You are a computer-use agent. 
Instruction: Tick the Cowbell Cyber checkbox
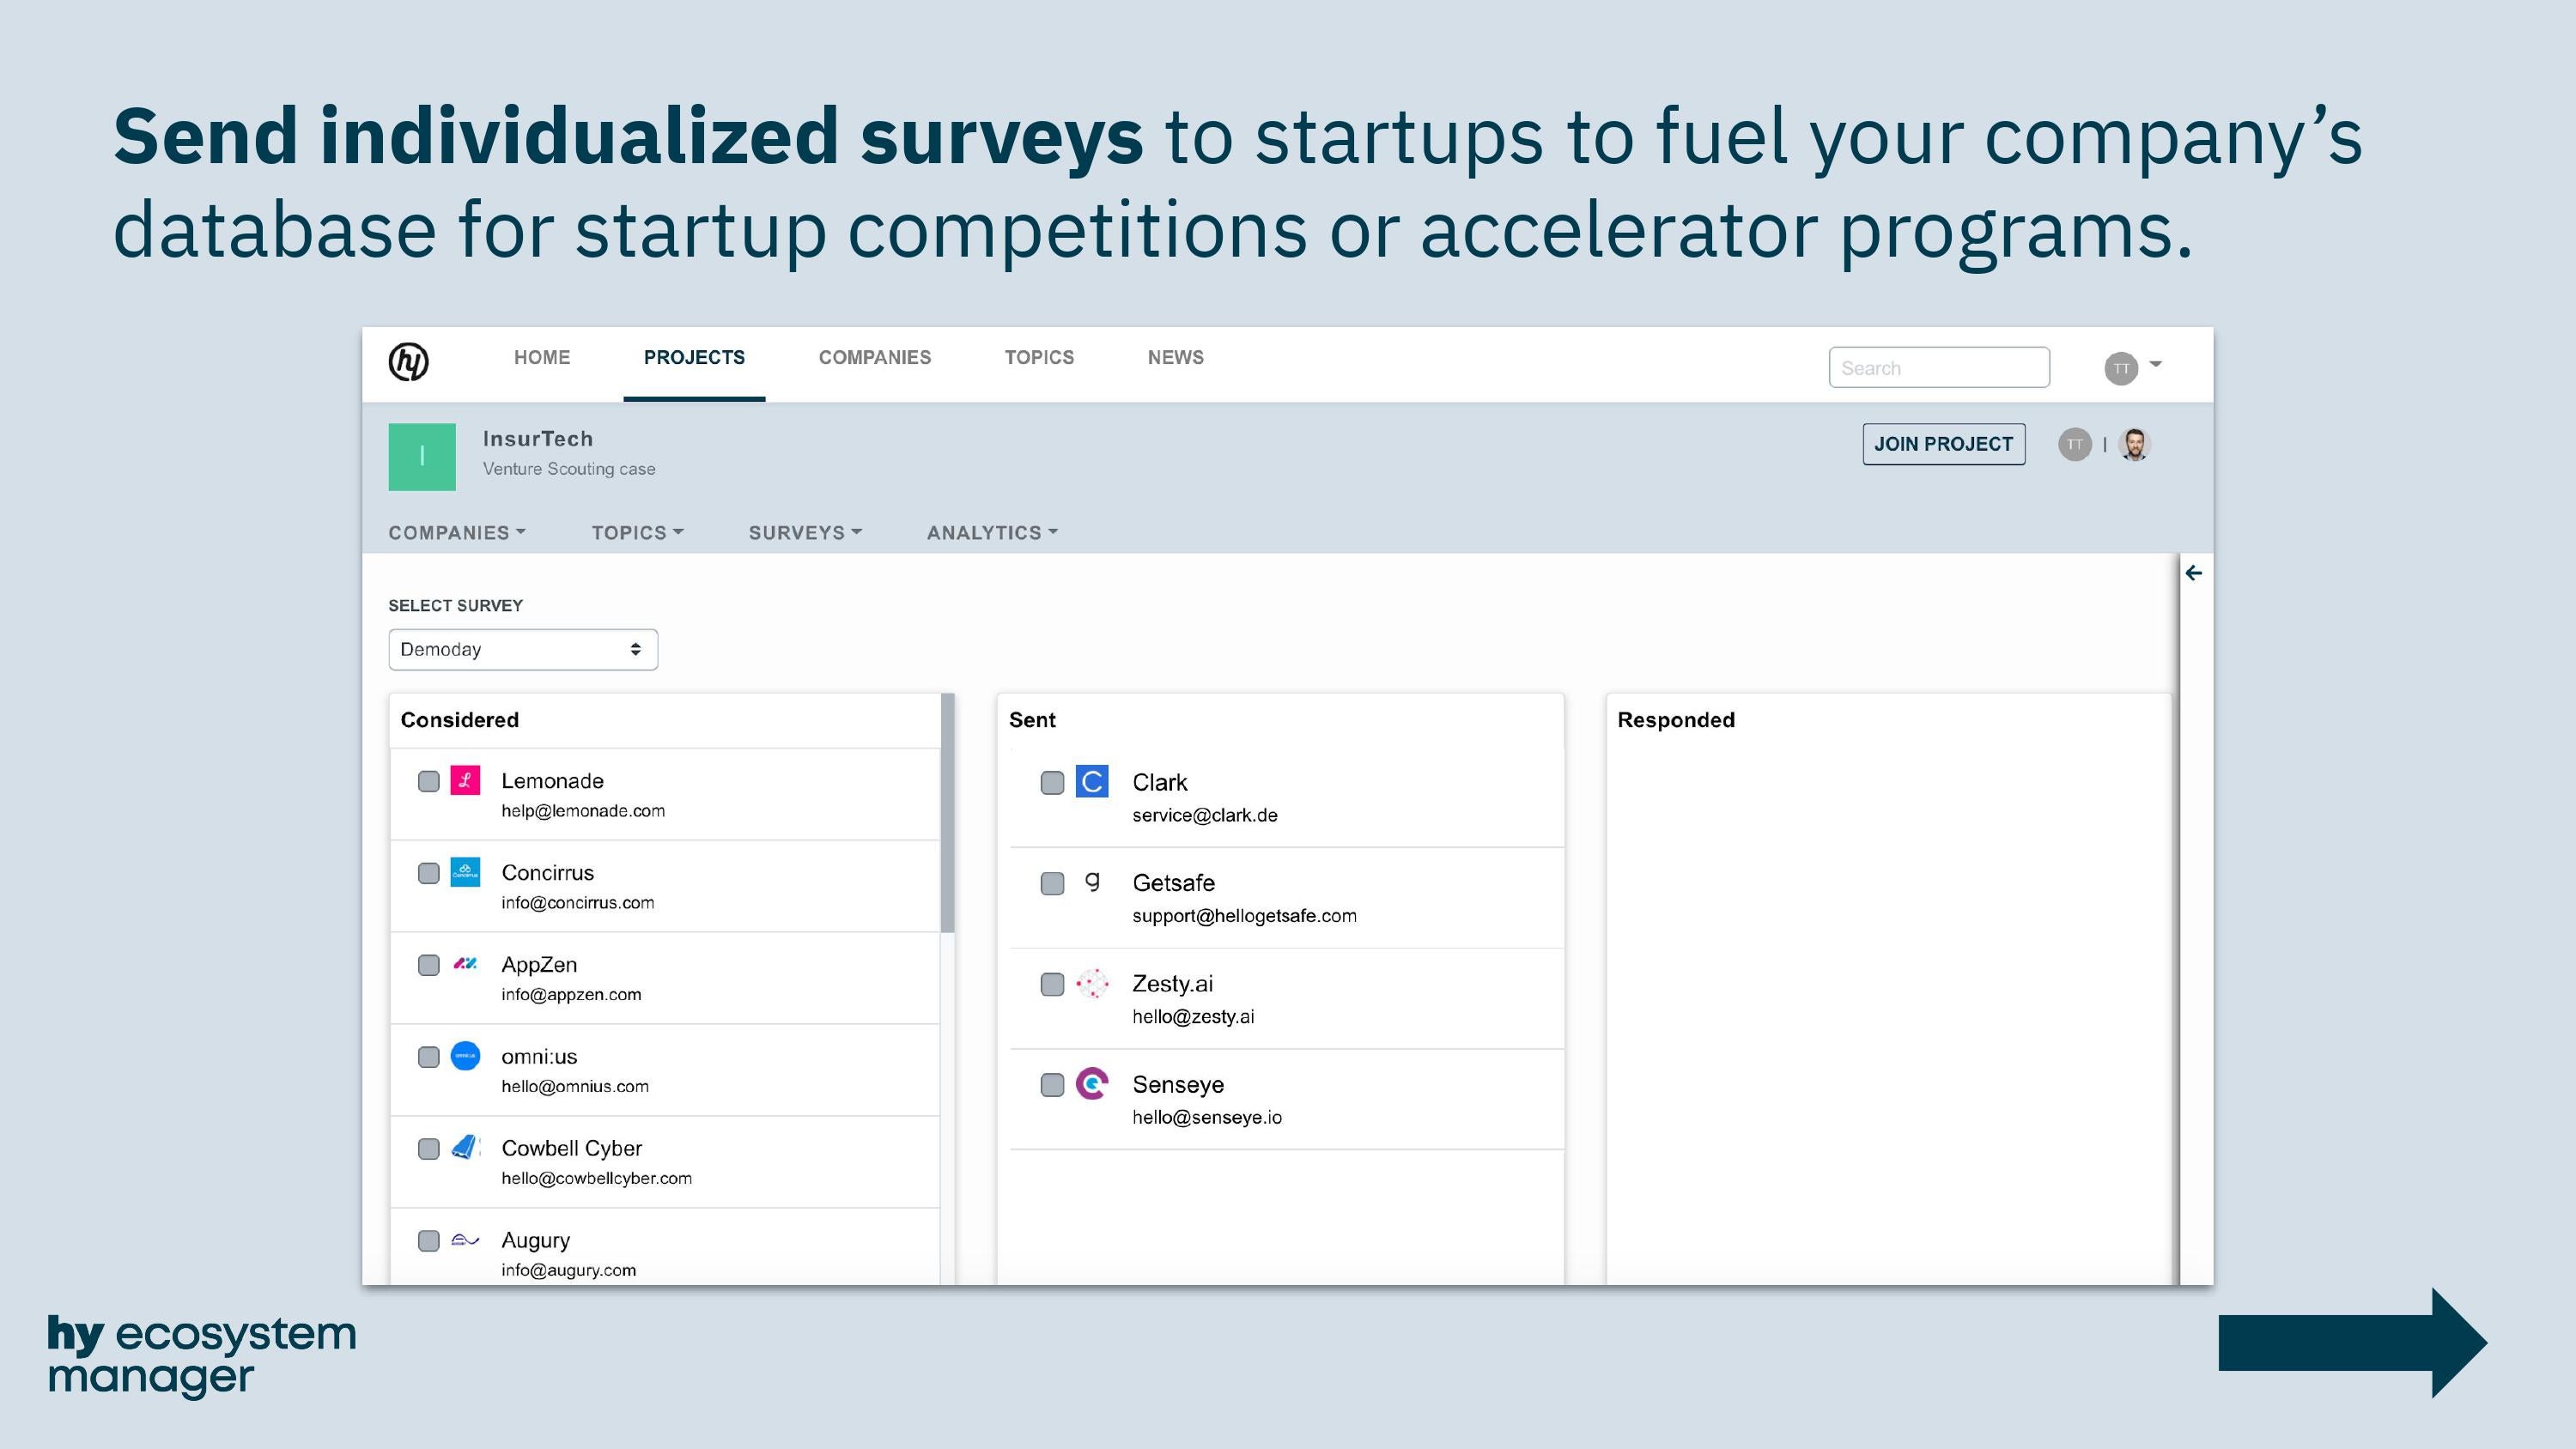(x=429, y=1149)
